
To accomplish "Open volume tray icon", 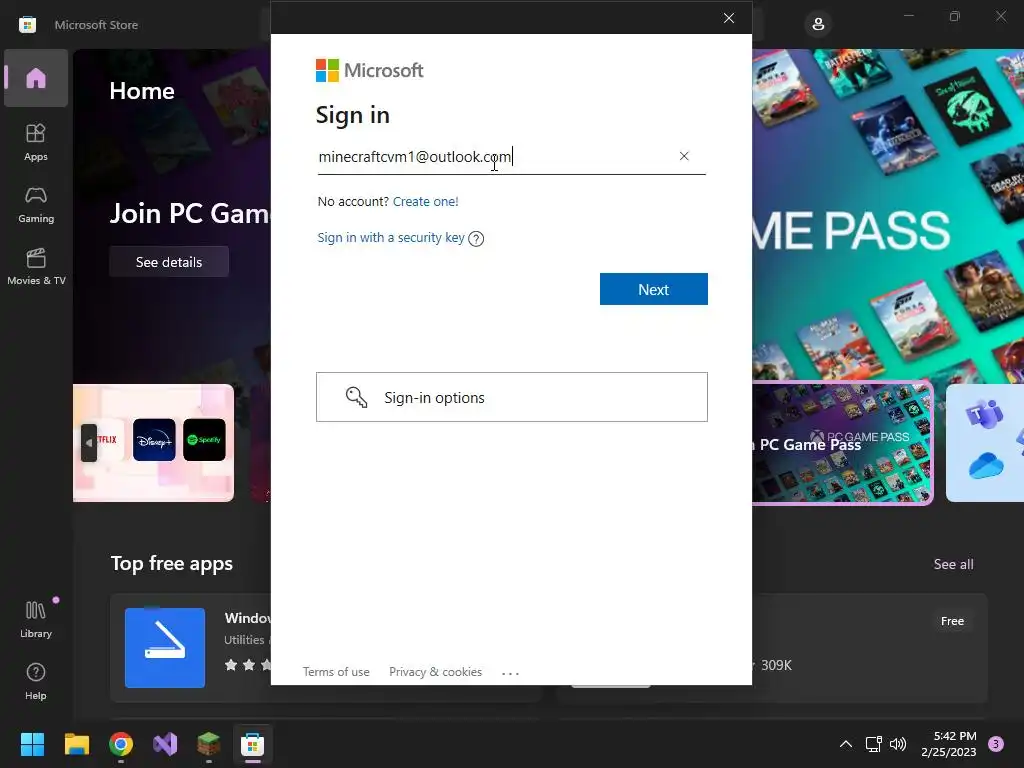I will coord(898,744).
